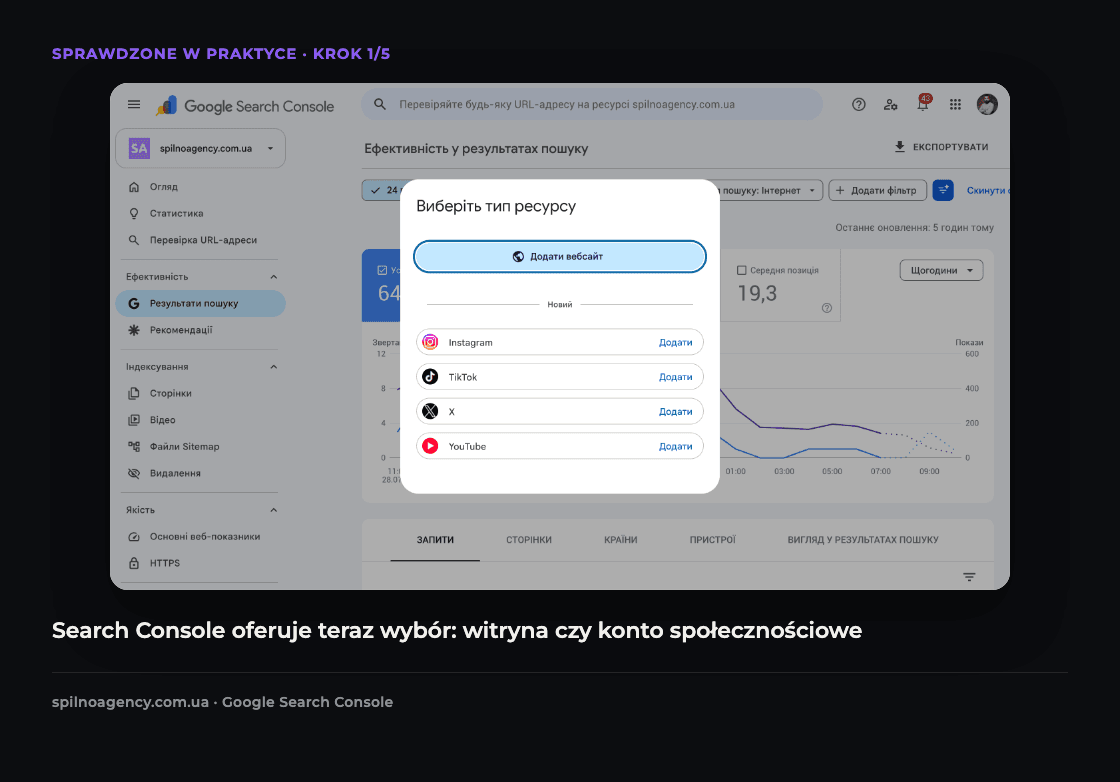
Task: Open Перевірка URL-адреси in sidebar
Action: tap(200, 240)
